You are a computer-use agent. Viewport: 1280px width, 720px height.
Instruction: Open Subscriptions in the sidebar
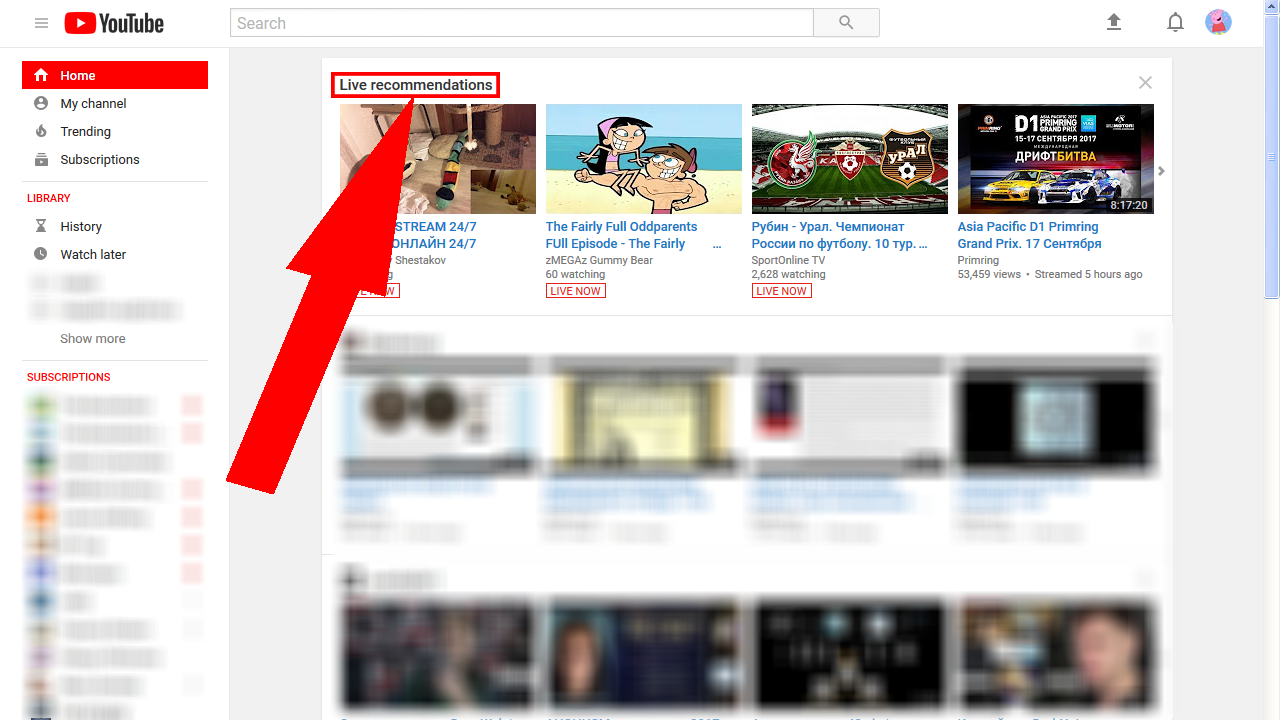[115, 159]
